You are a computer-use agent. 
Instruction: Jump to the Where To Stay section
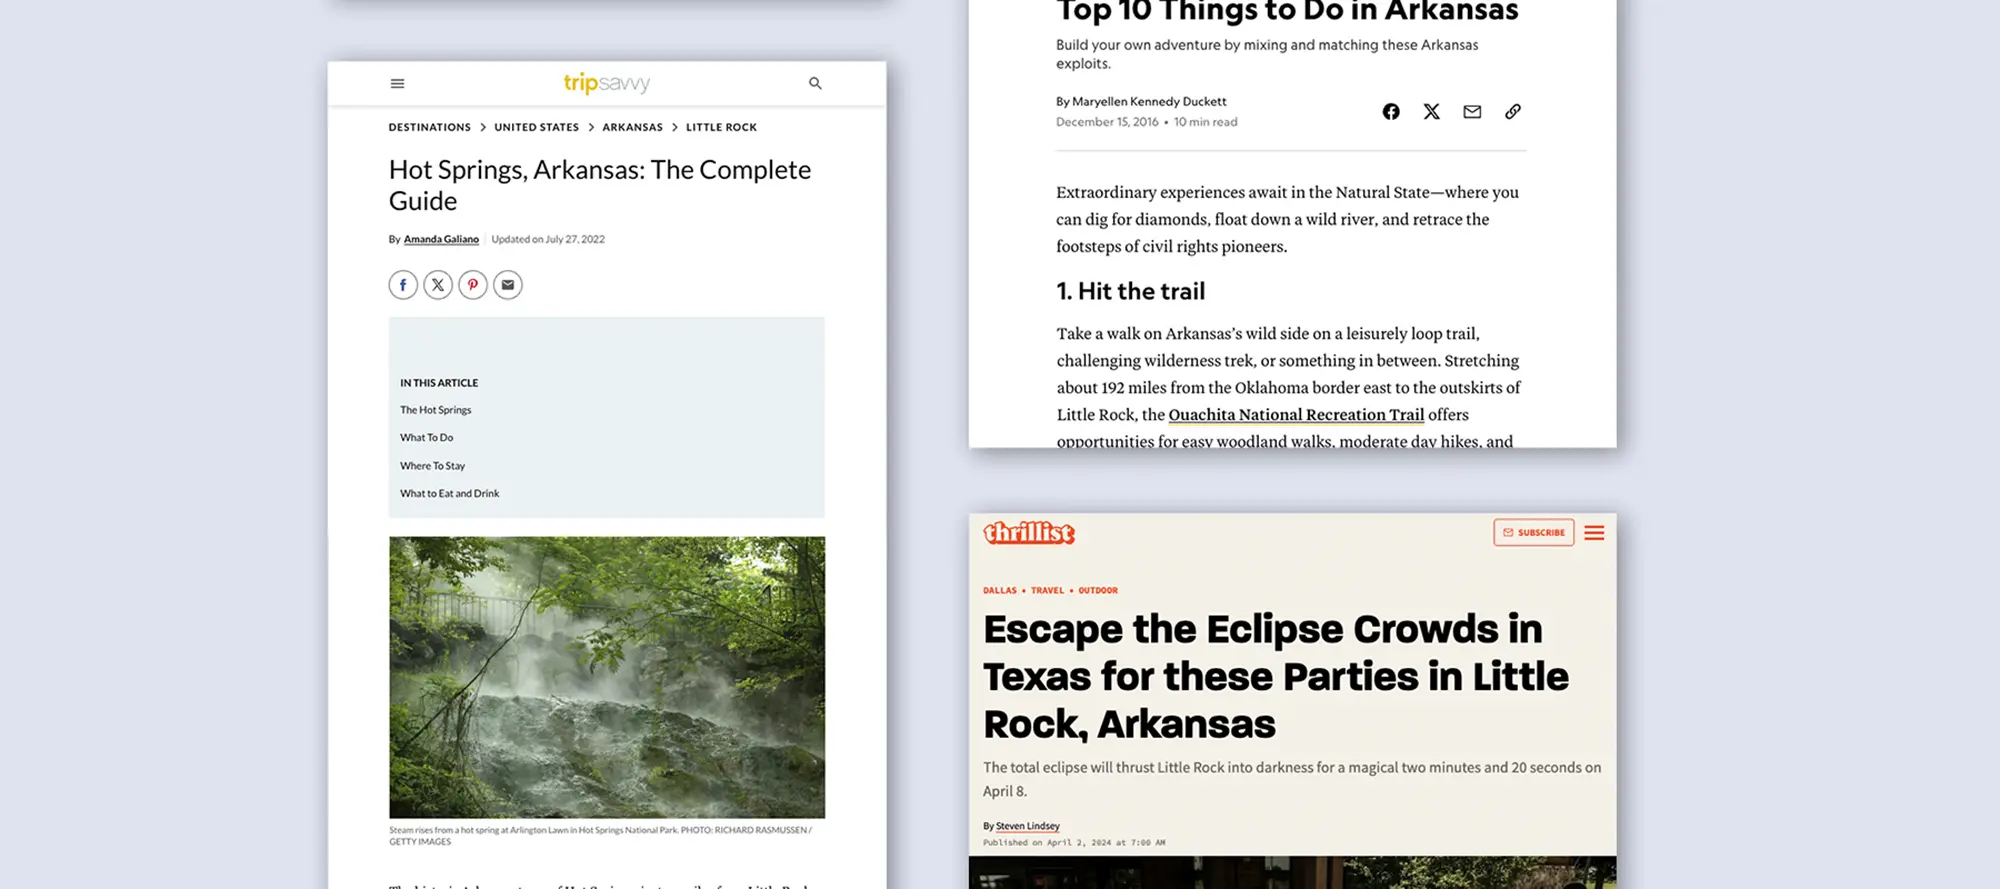point(432,466)
